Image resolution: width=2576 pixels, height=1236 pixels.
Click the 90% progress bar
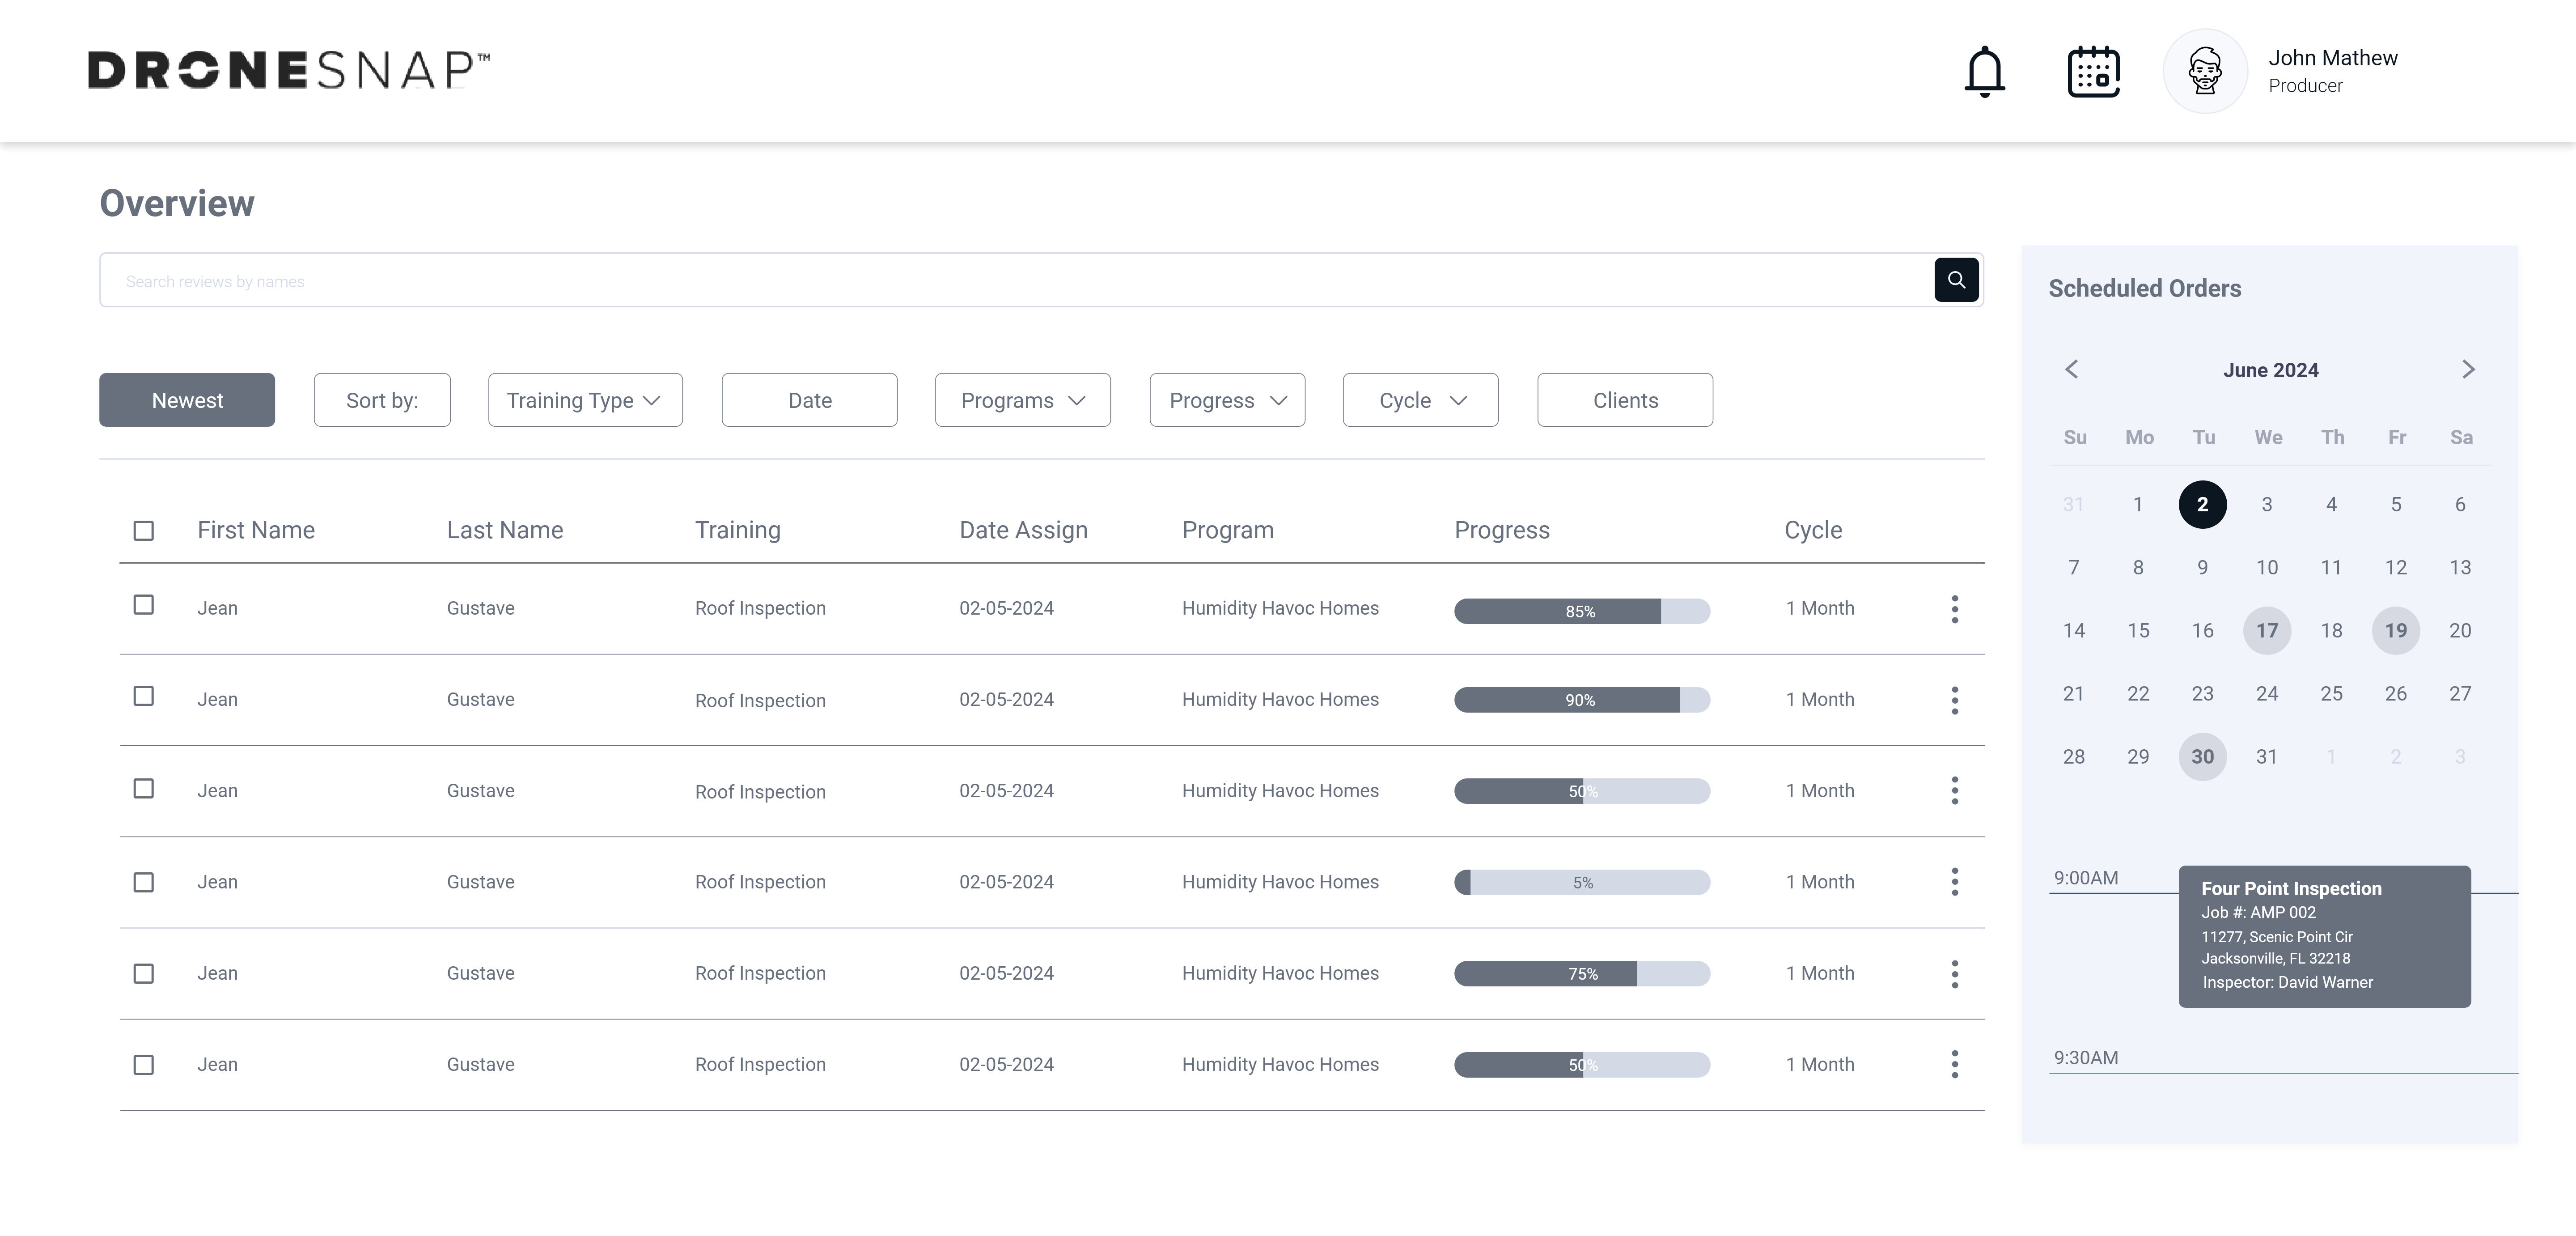(x=1582, y=700)
